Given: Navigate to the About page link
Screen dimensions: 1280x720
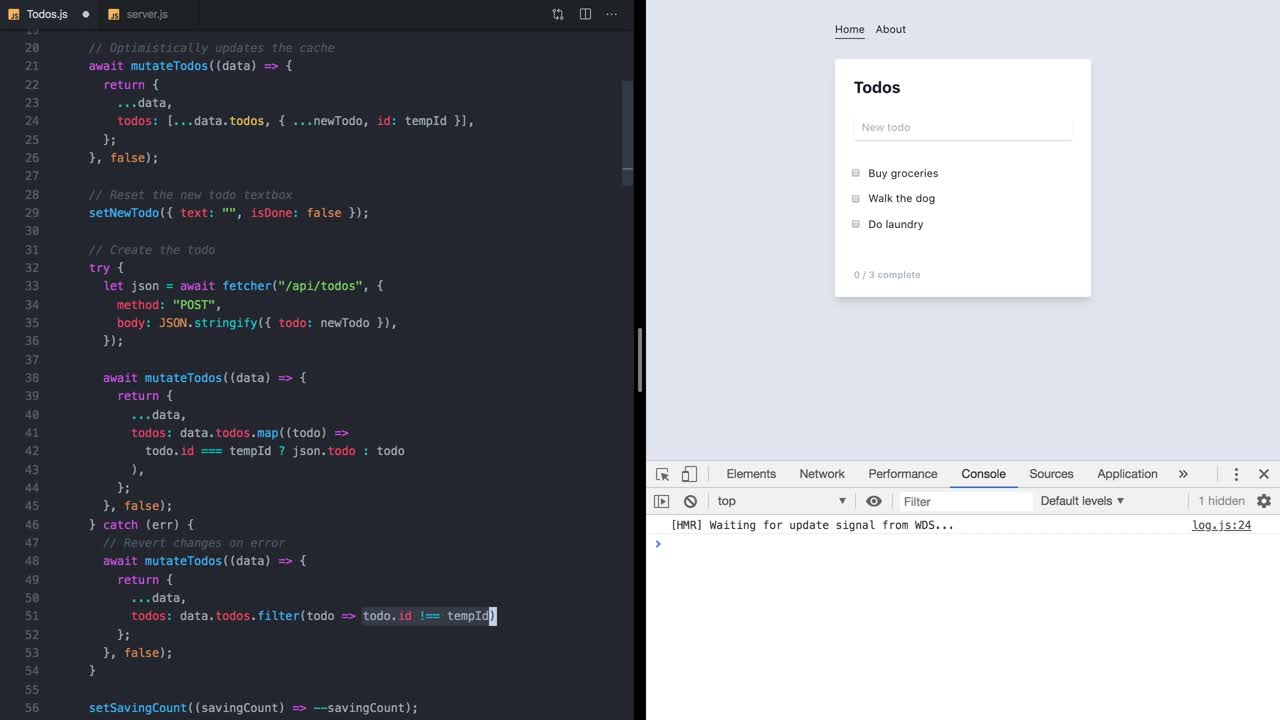Looking at the screenshot, I should pyautogui.click(x=890, y=29).
